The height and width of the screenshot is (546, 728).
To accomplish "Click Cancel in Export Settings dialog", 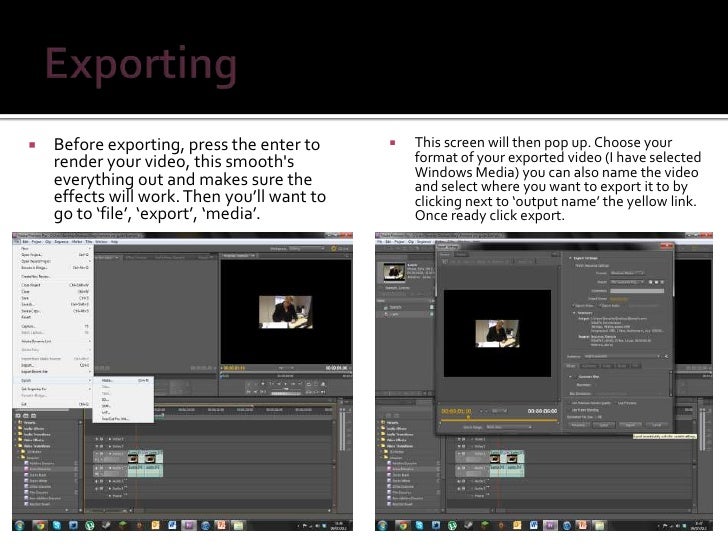I will [657, 425].
